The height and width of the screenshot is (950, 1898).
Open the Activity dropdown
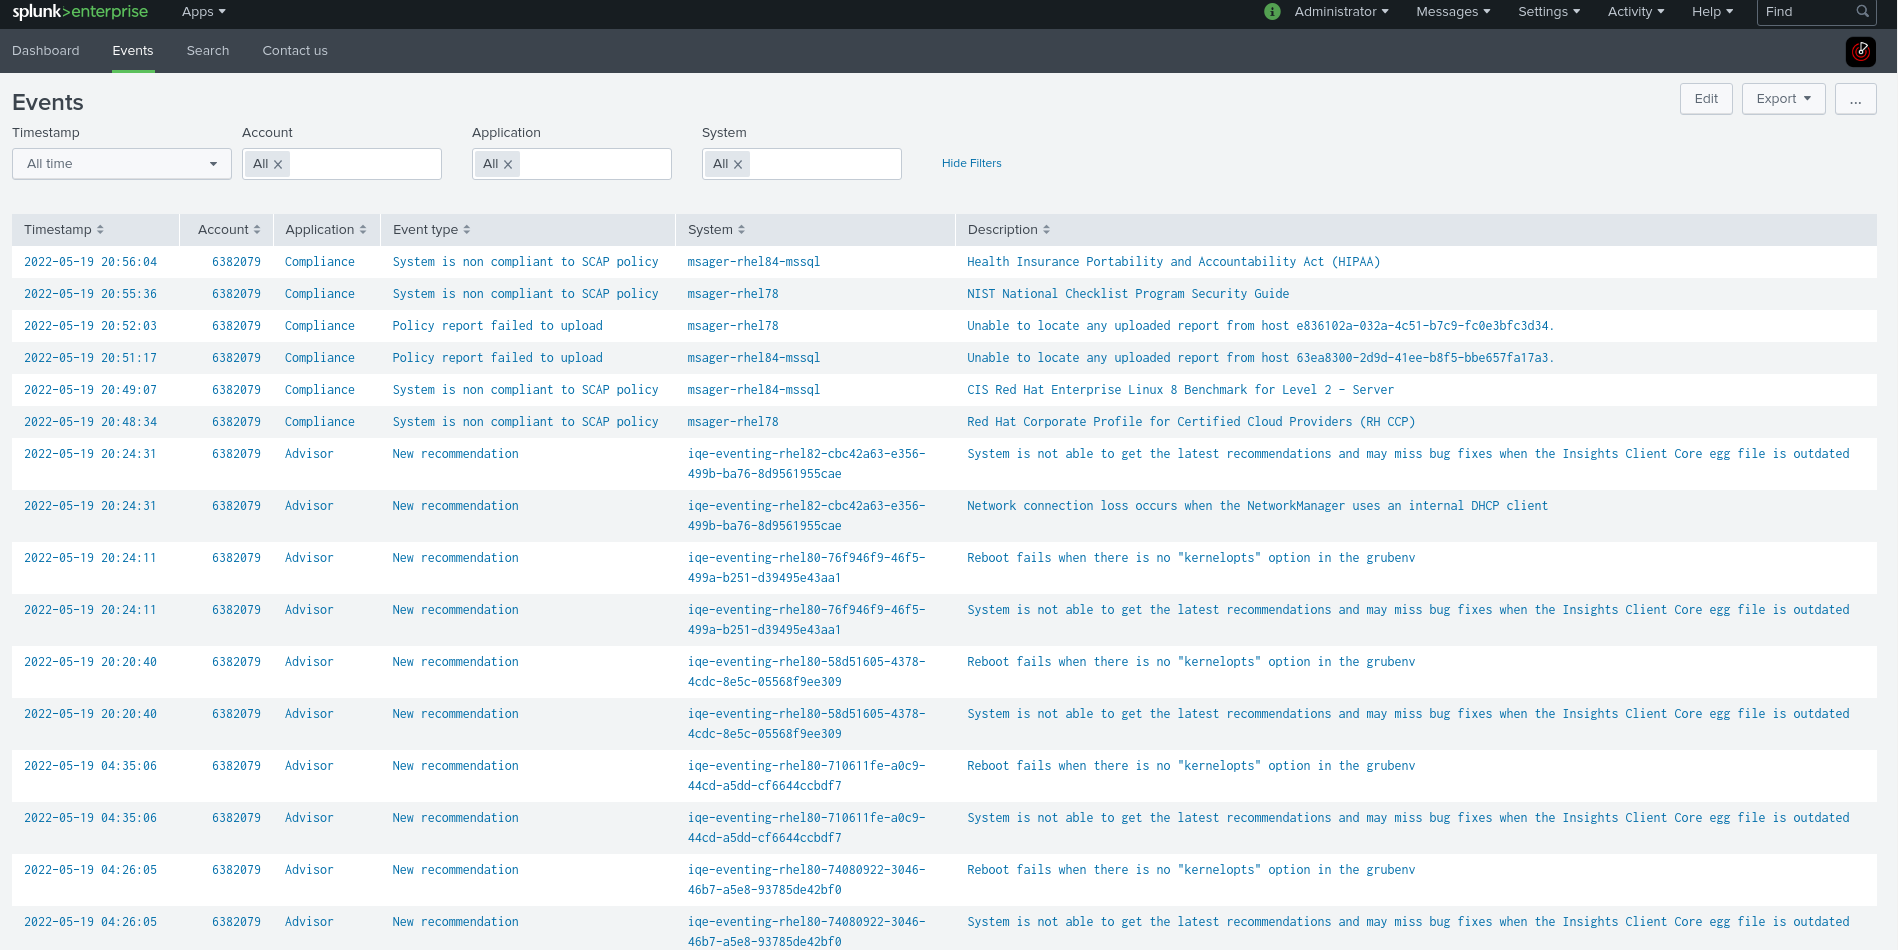pos(1636,12)
